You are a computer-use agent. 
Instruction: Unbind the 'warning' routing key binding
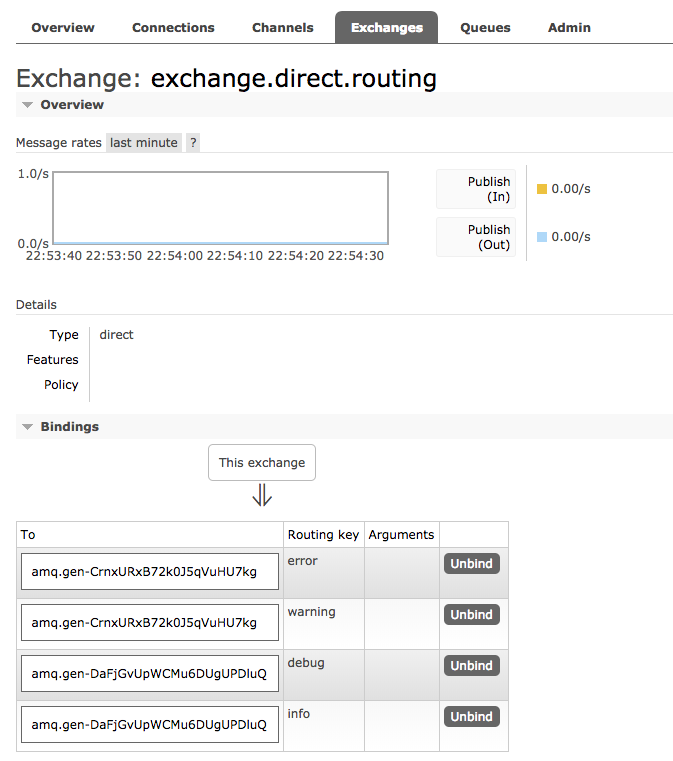[x=471, y=615]
